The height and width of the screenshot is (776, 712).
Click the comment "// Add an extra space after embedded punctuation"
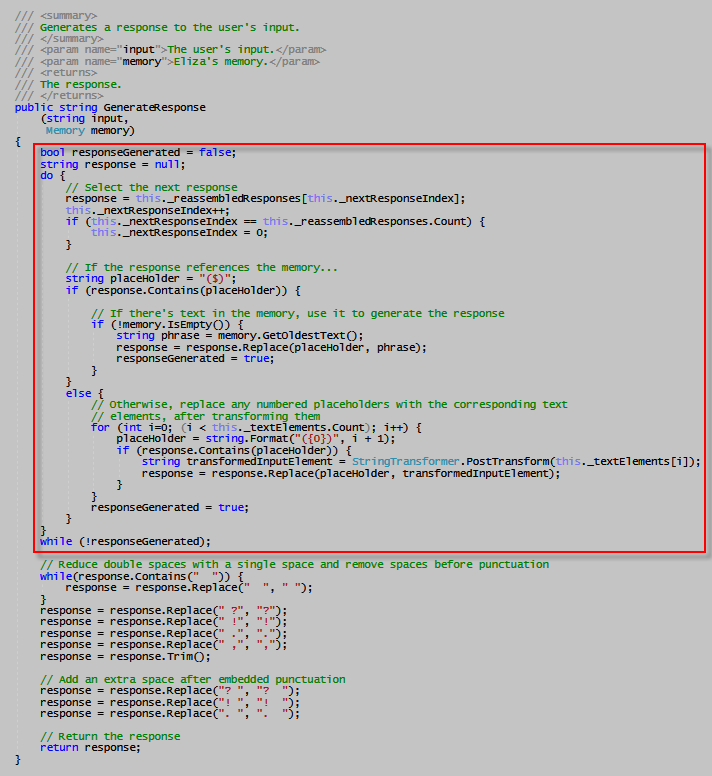[x=193, y=679]
